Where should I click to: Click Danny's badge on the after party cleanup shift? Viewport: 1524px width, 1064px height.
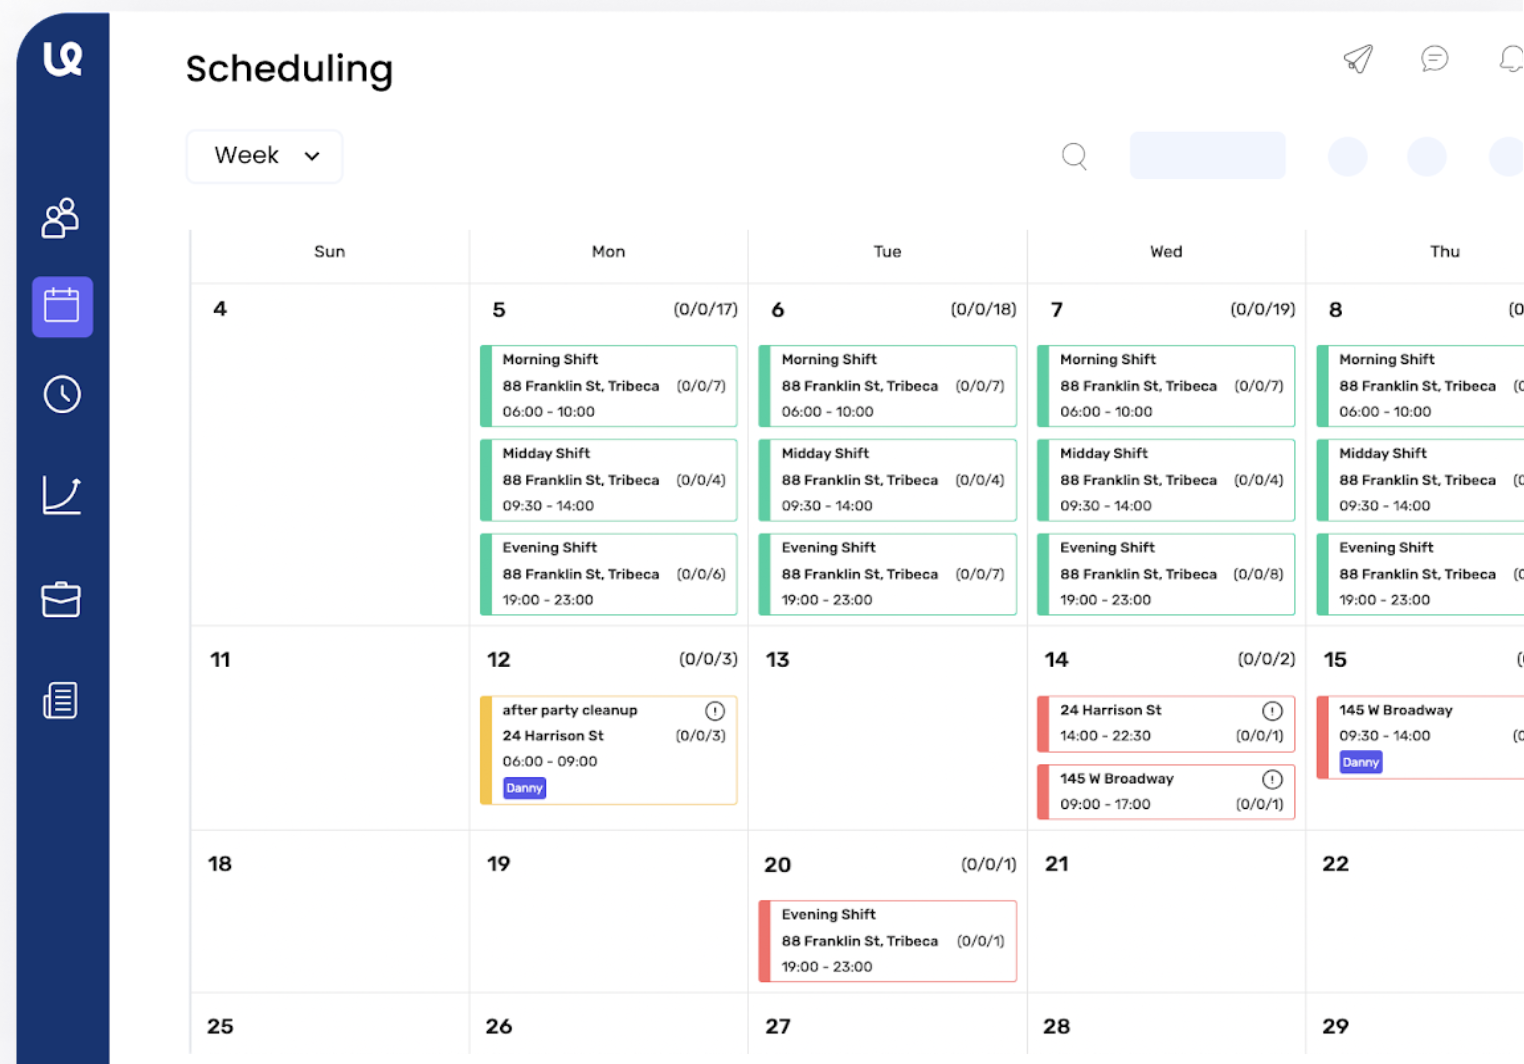524,788
